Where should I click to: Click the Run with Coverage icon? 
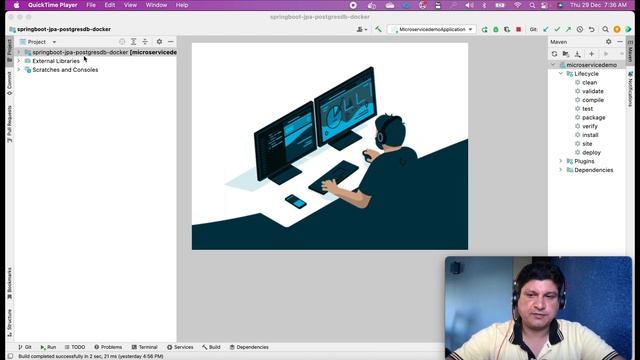pos(507,29)
